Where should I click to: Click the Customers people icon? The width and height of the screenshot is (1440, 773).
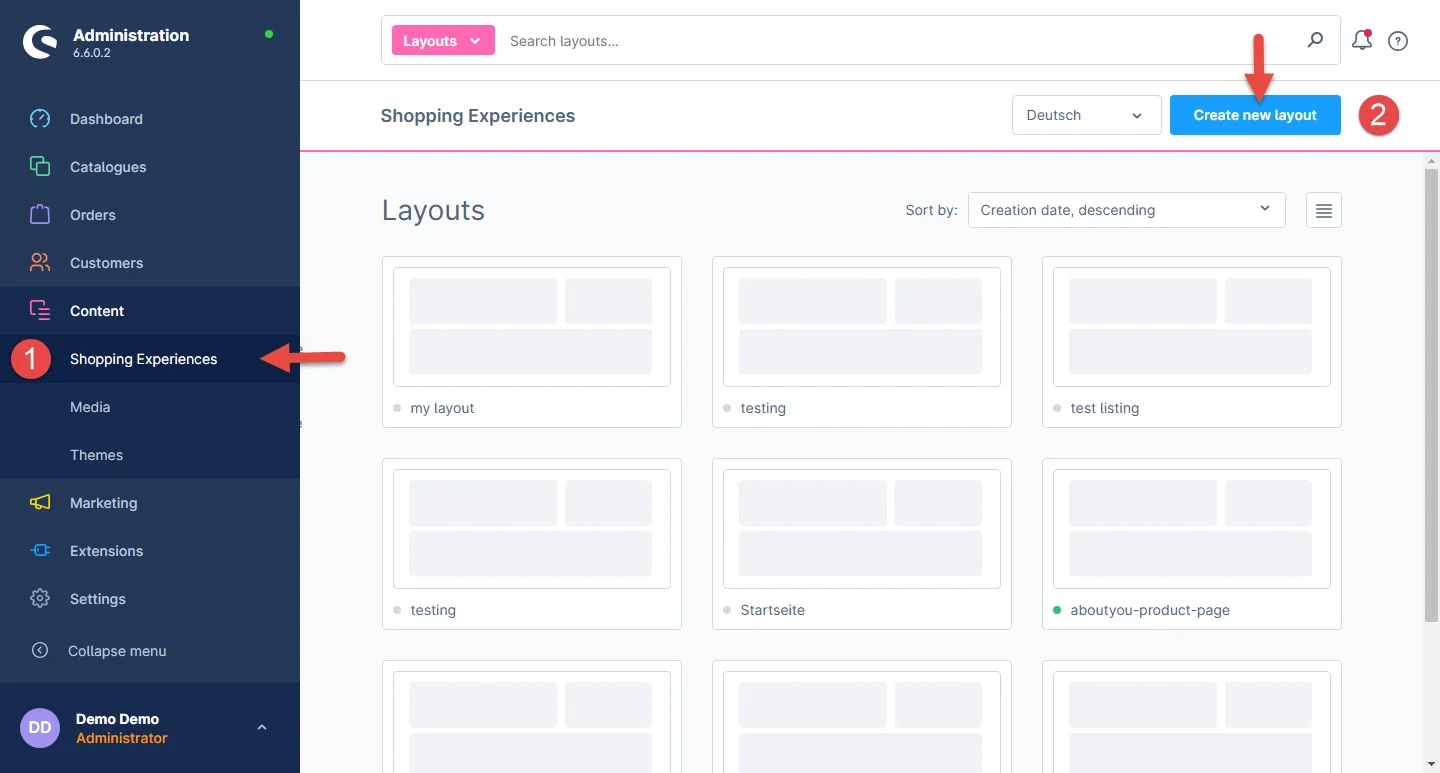40,263
